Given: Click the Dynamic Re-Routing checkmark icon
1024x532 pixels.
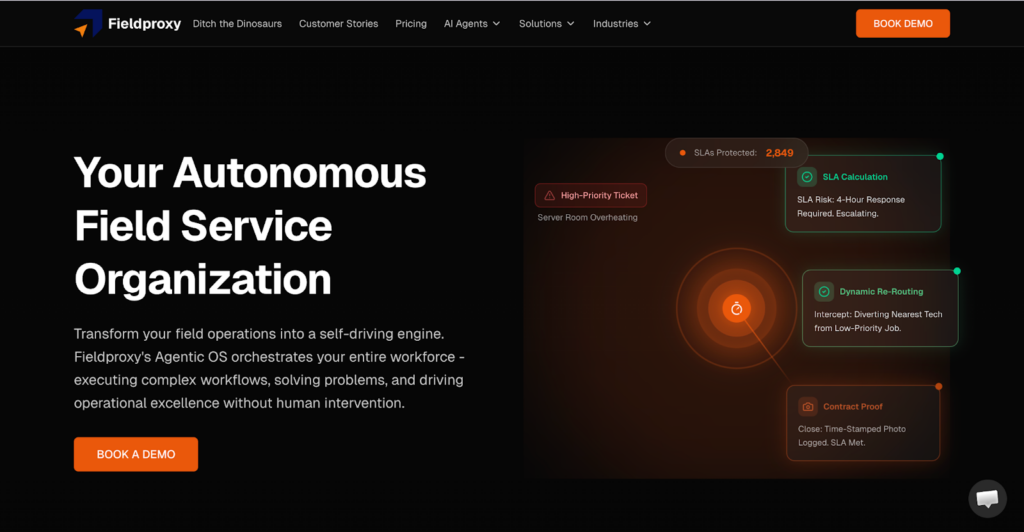Looking at the screenshot, I should point(824,292).
